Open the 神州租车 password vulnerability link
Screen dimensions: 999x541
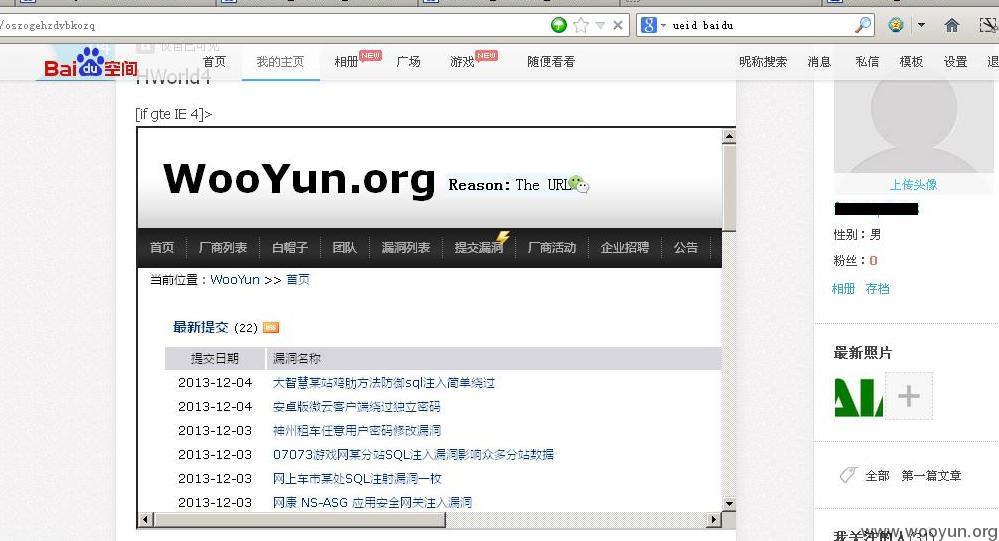click(357, 431)
